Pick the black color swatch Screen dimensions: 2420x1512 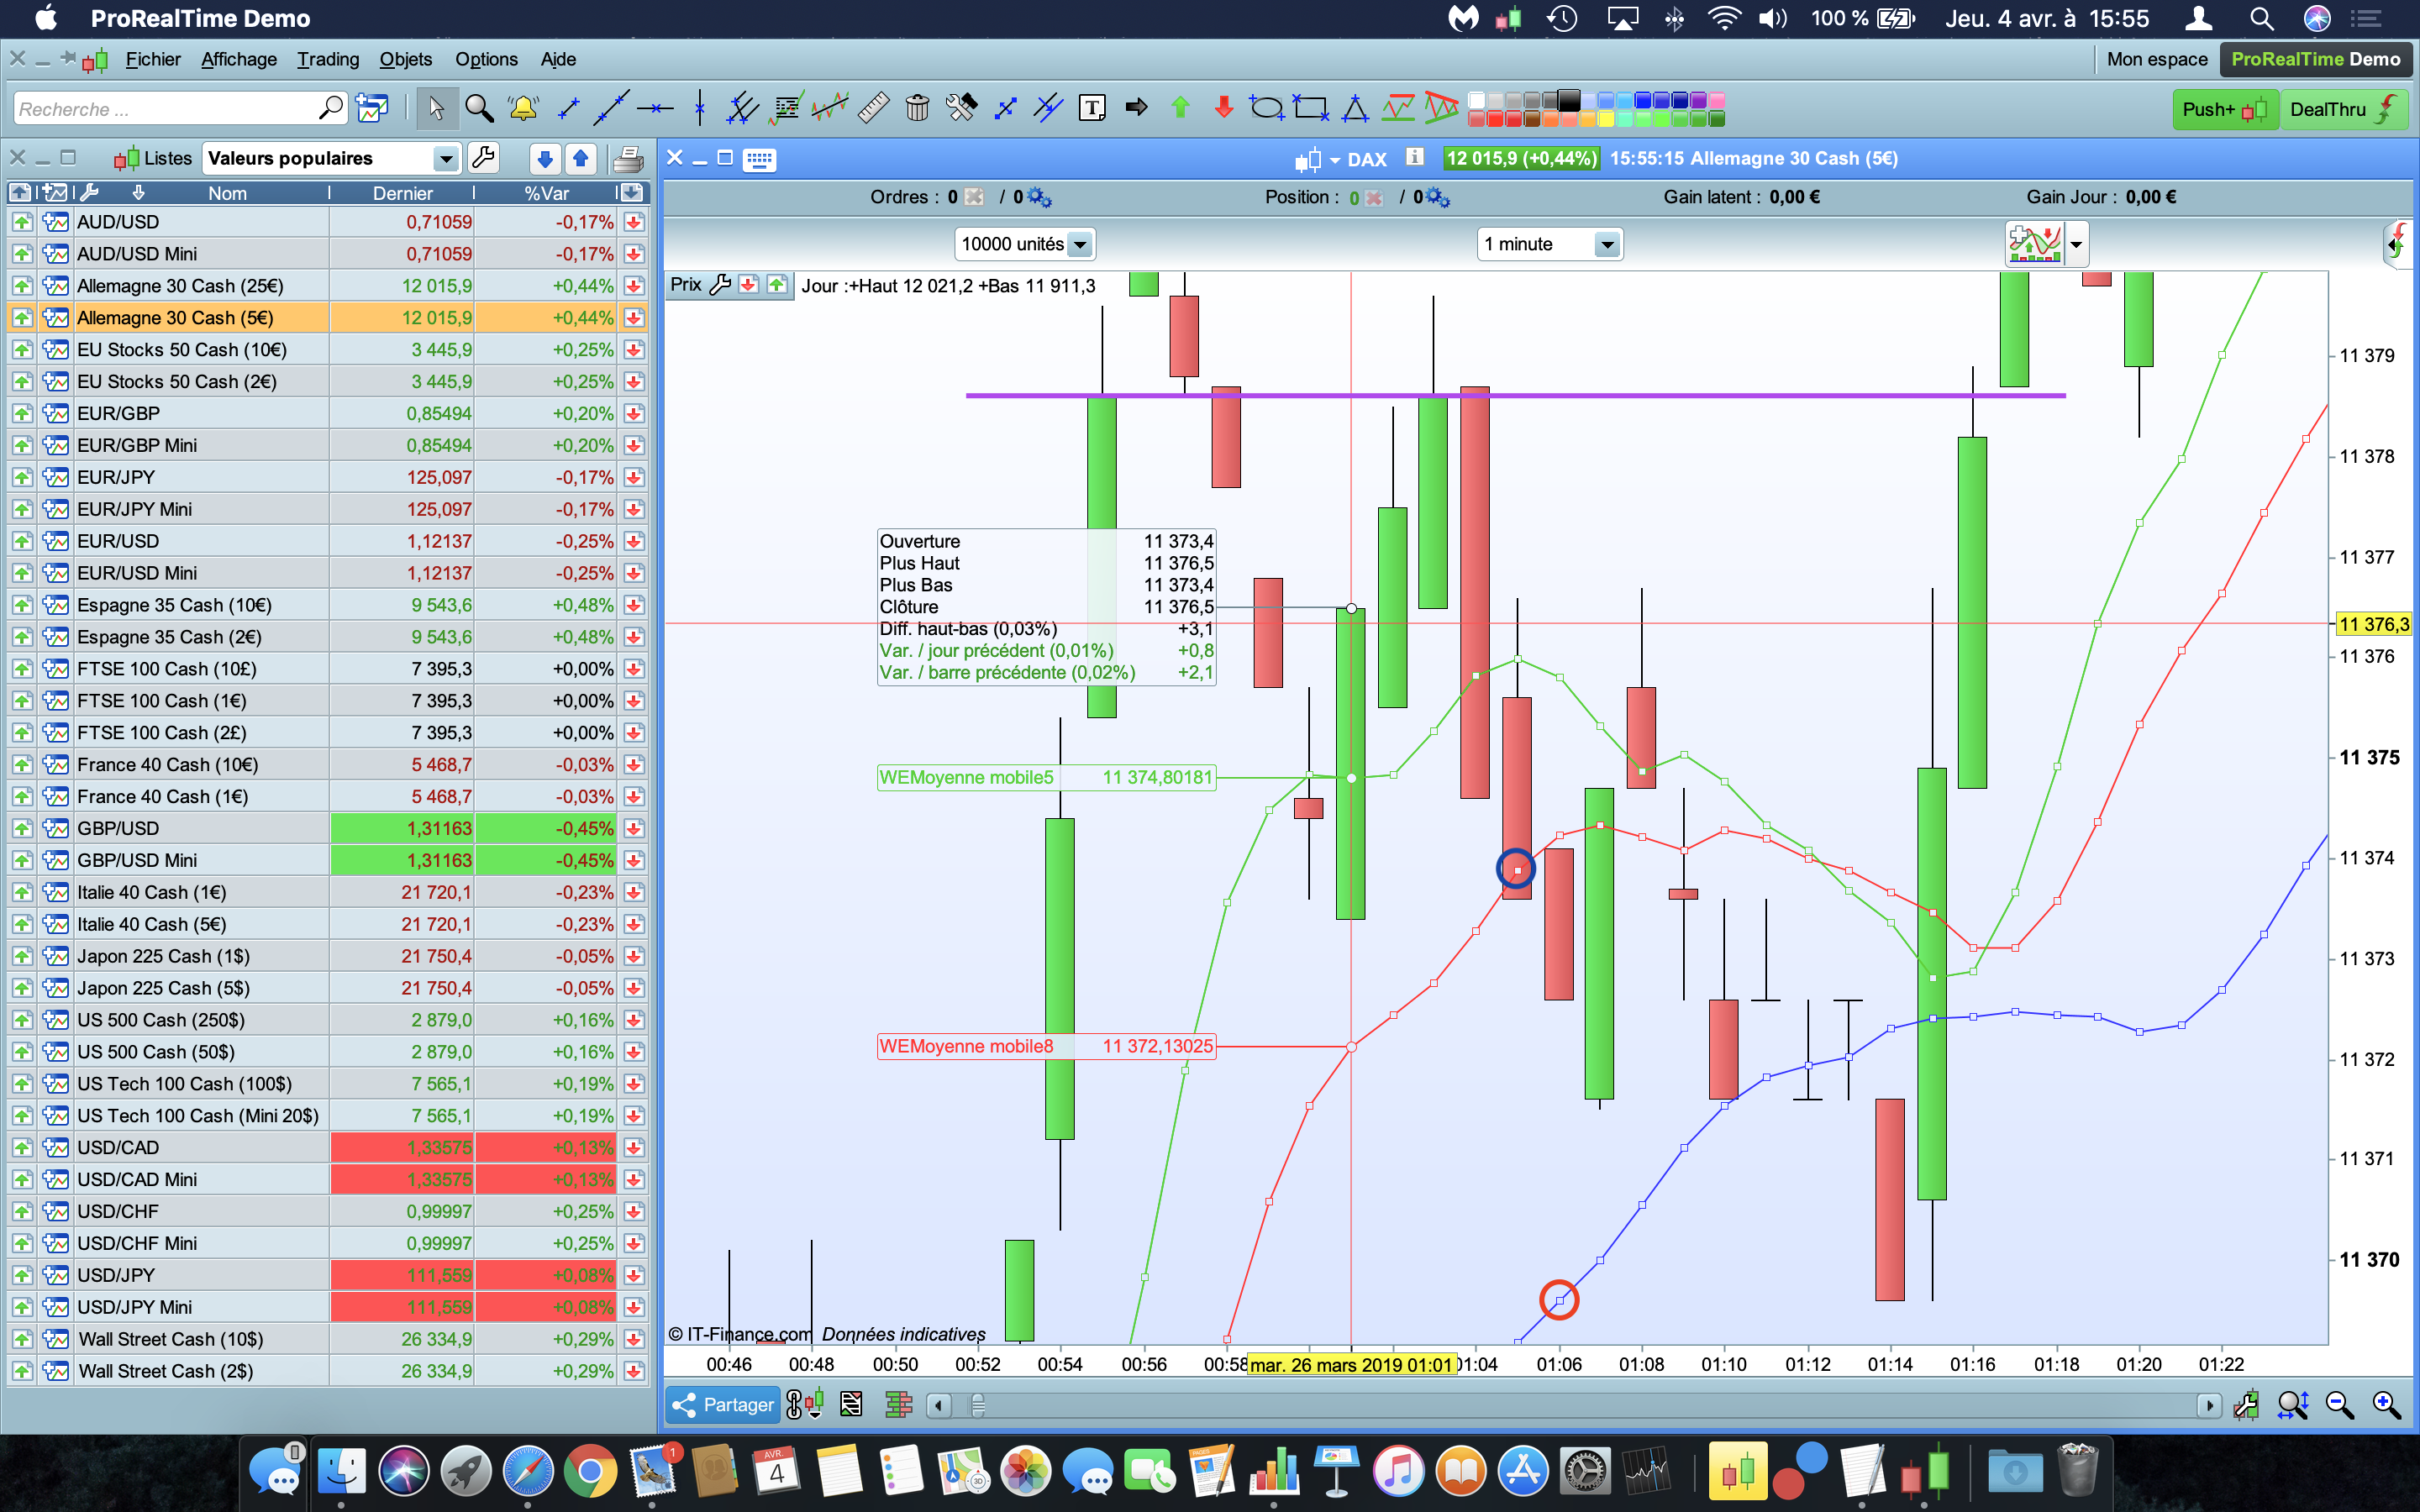pos(1569,99)
